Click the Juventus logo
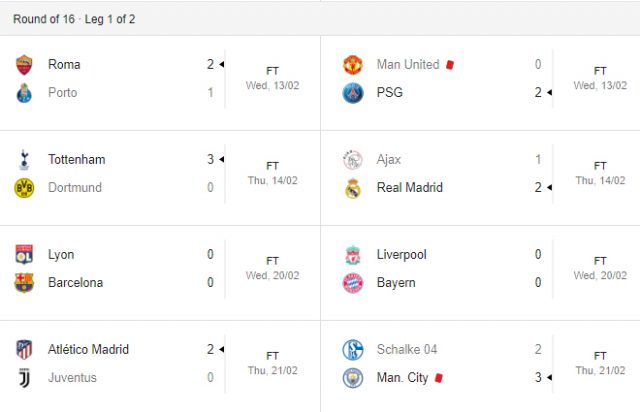The width and height of the screenshot is (640, 412). coord(24,378)
